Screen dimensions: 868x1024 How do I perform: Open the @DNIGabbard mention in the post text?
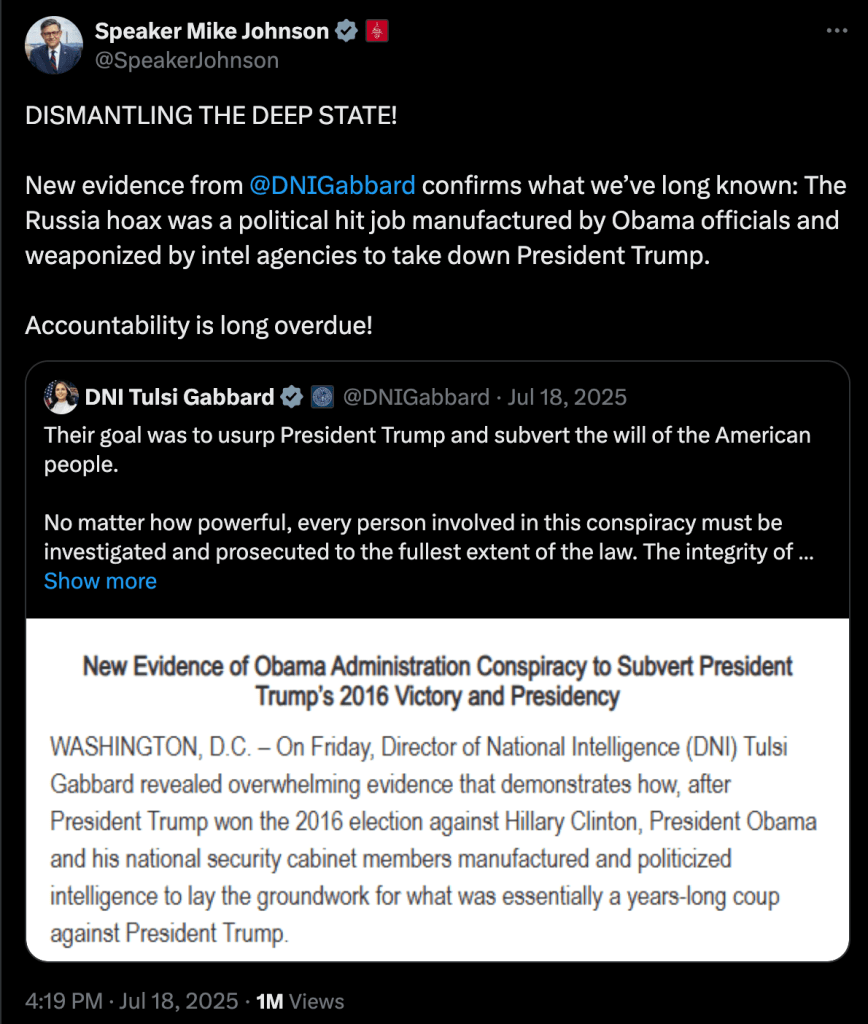333,186
